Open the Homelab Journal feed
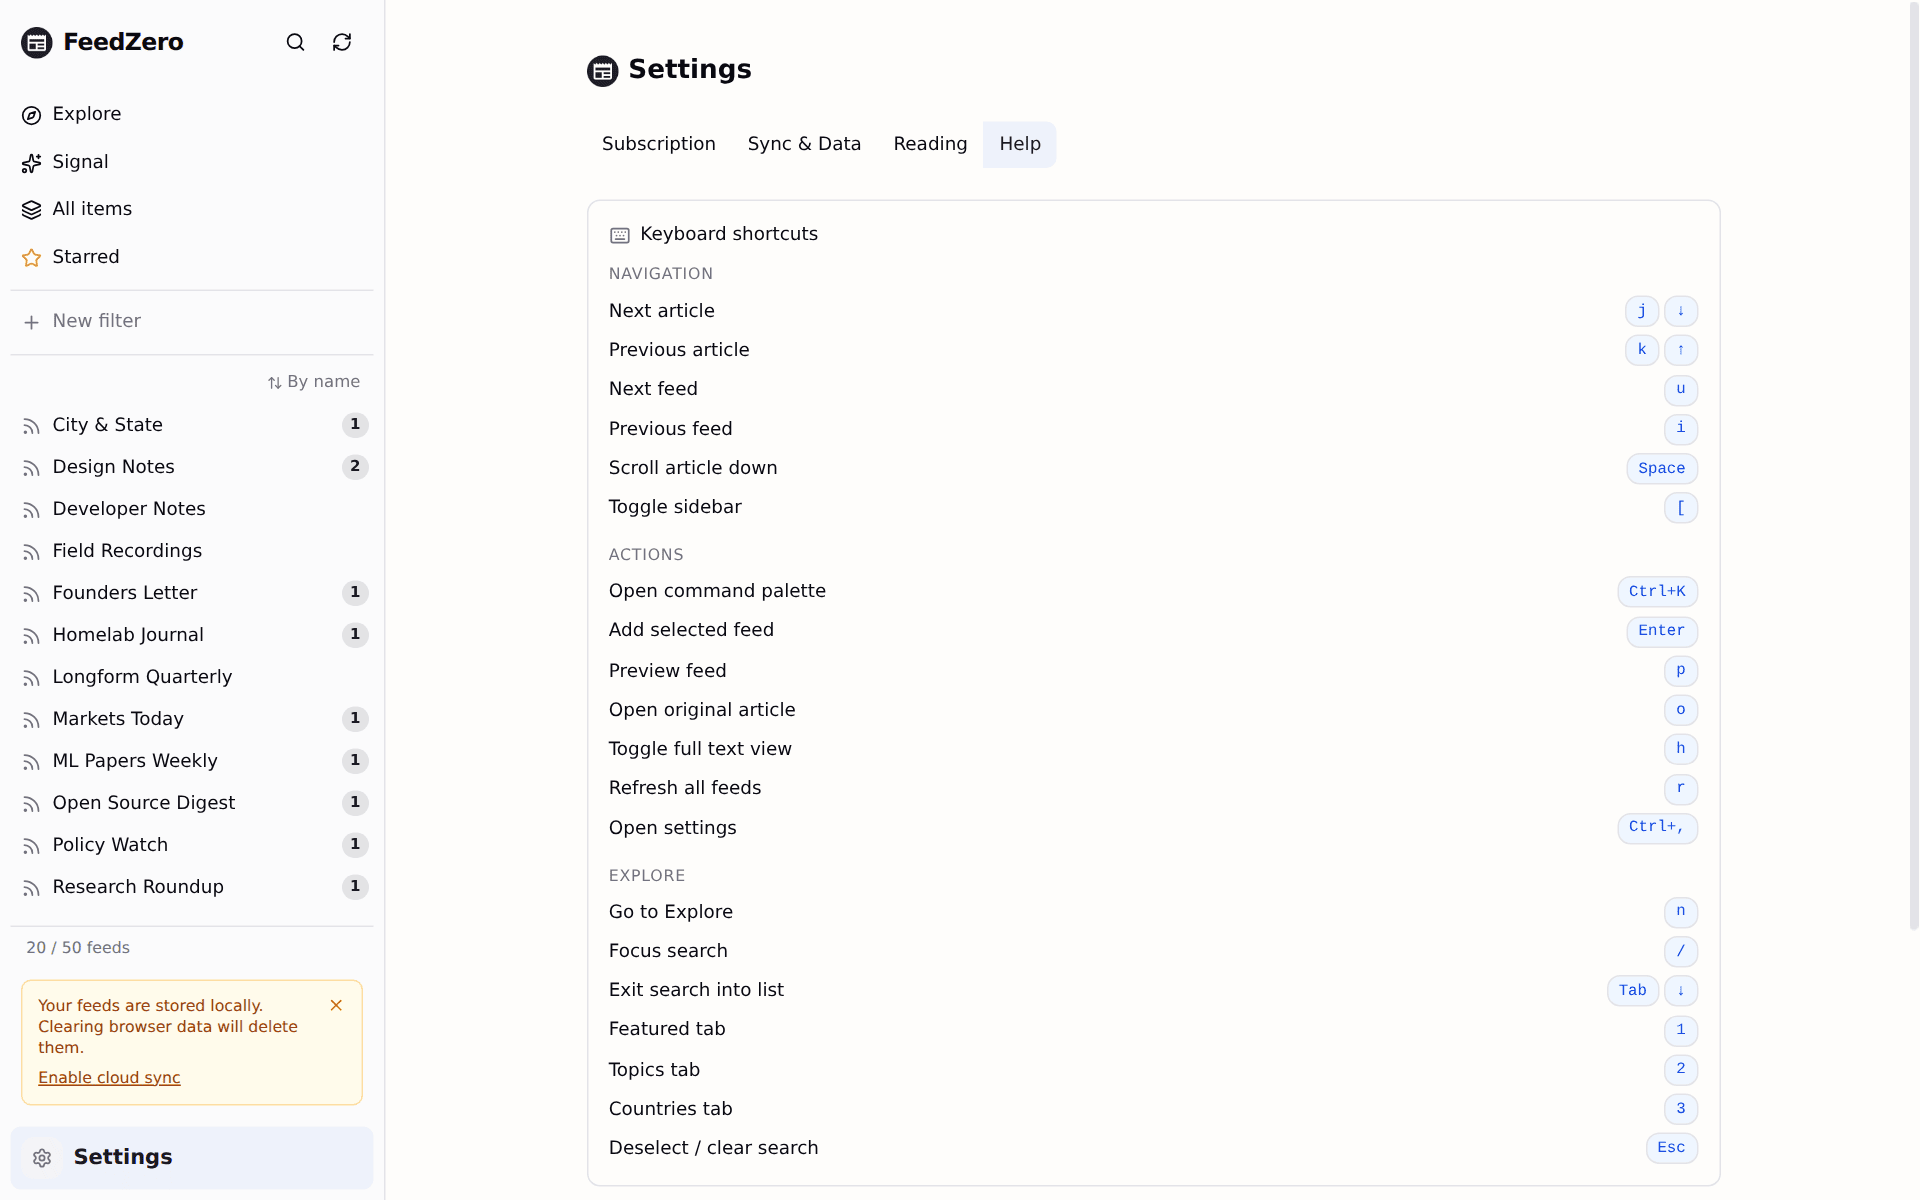The height and width of the screenshot is (1200, 1920). pos(192,635)
